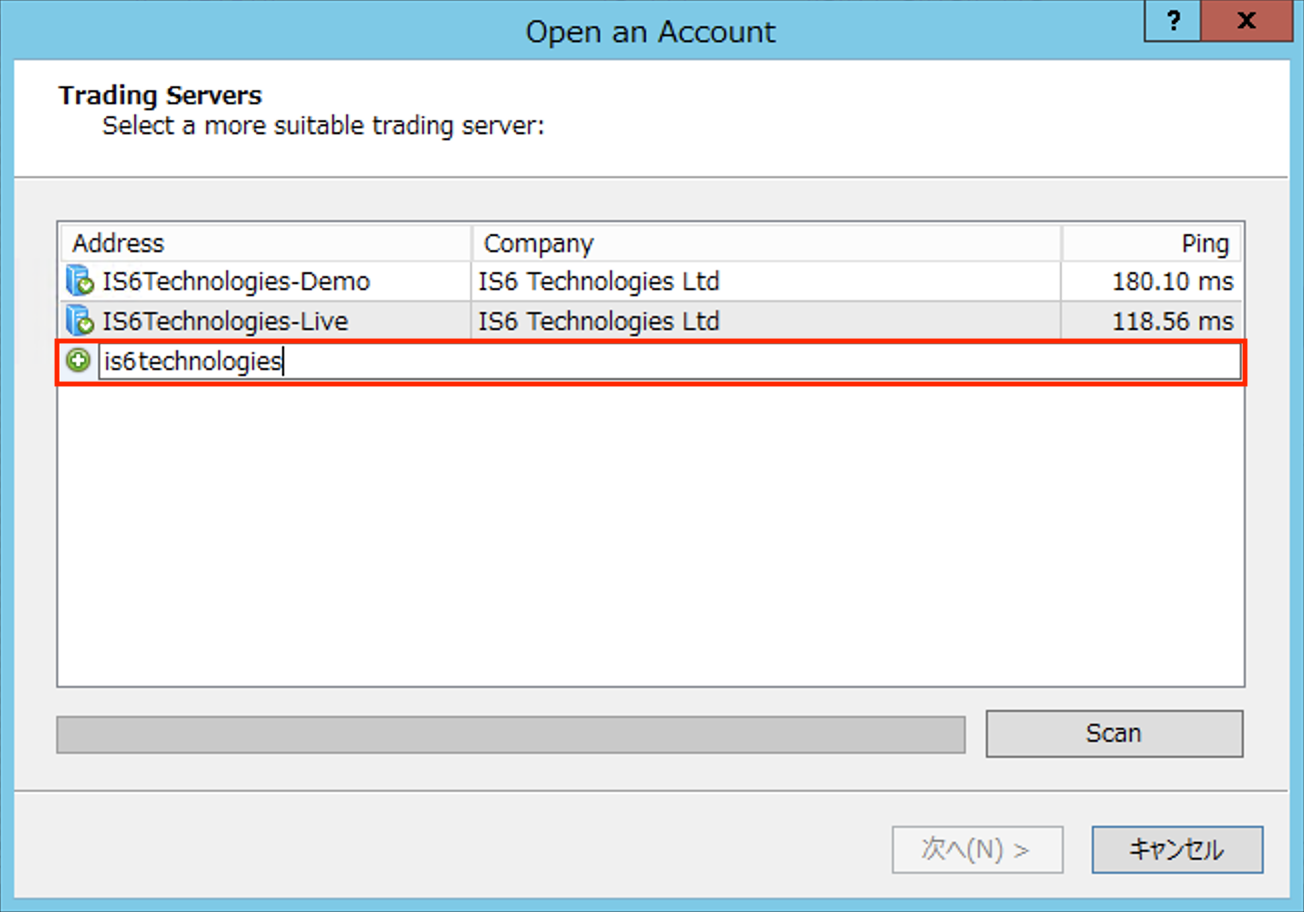Click the empty area of the server list

(x=650, y=530)
